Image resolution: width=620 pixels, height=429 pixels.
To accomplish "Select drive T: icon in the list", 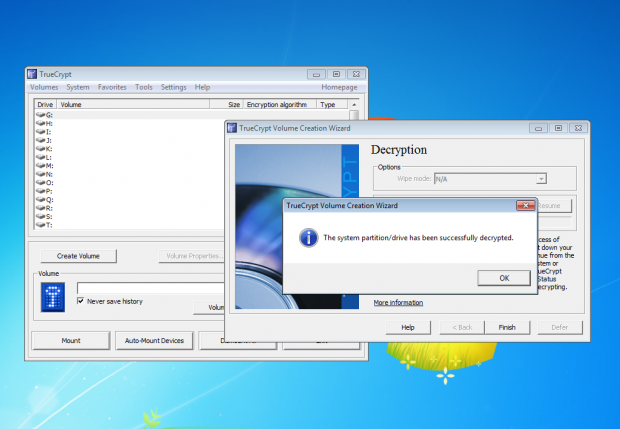I will (x=41, y=225).
